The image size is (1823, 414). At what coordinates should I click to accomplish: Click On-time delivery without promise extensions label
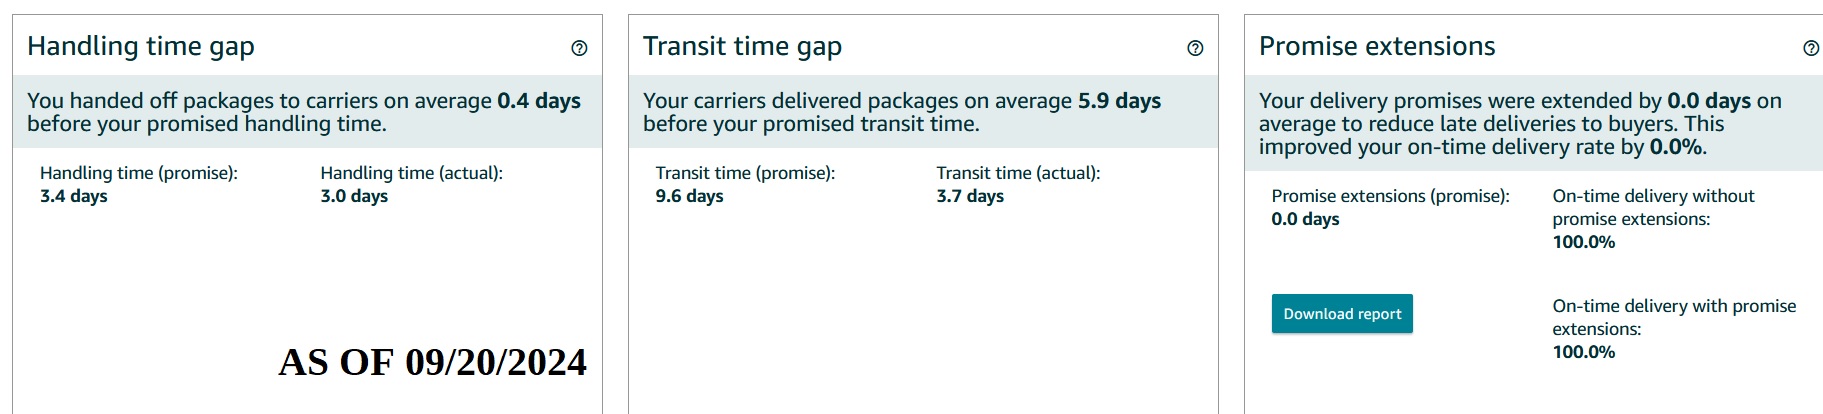1653,207
